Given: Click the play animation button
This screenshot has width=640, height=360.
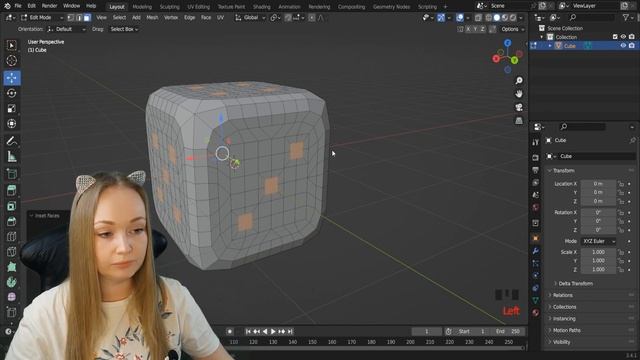Looking at the screenshot, I should point(273,331).
